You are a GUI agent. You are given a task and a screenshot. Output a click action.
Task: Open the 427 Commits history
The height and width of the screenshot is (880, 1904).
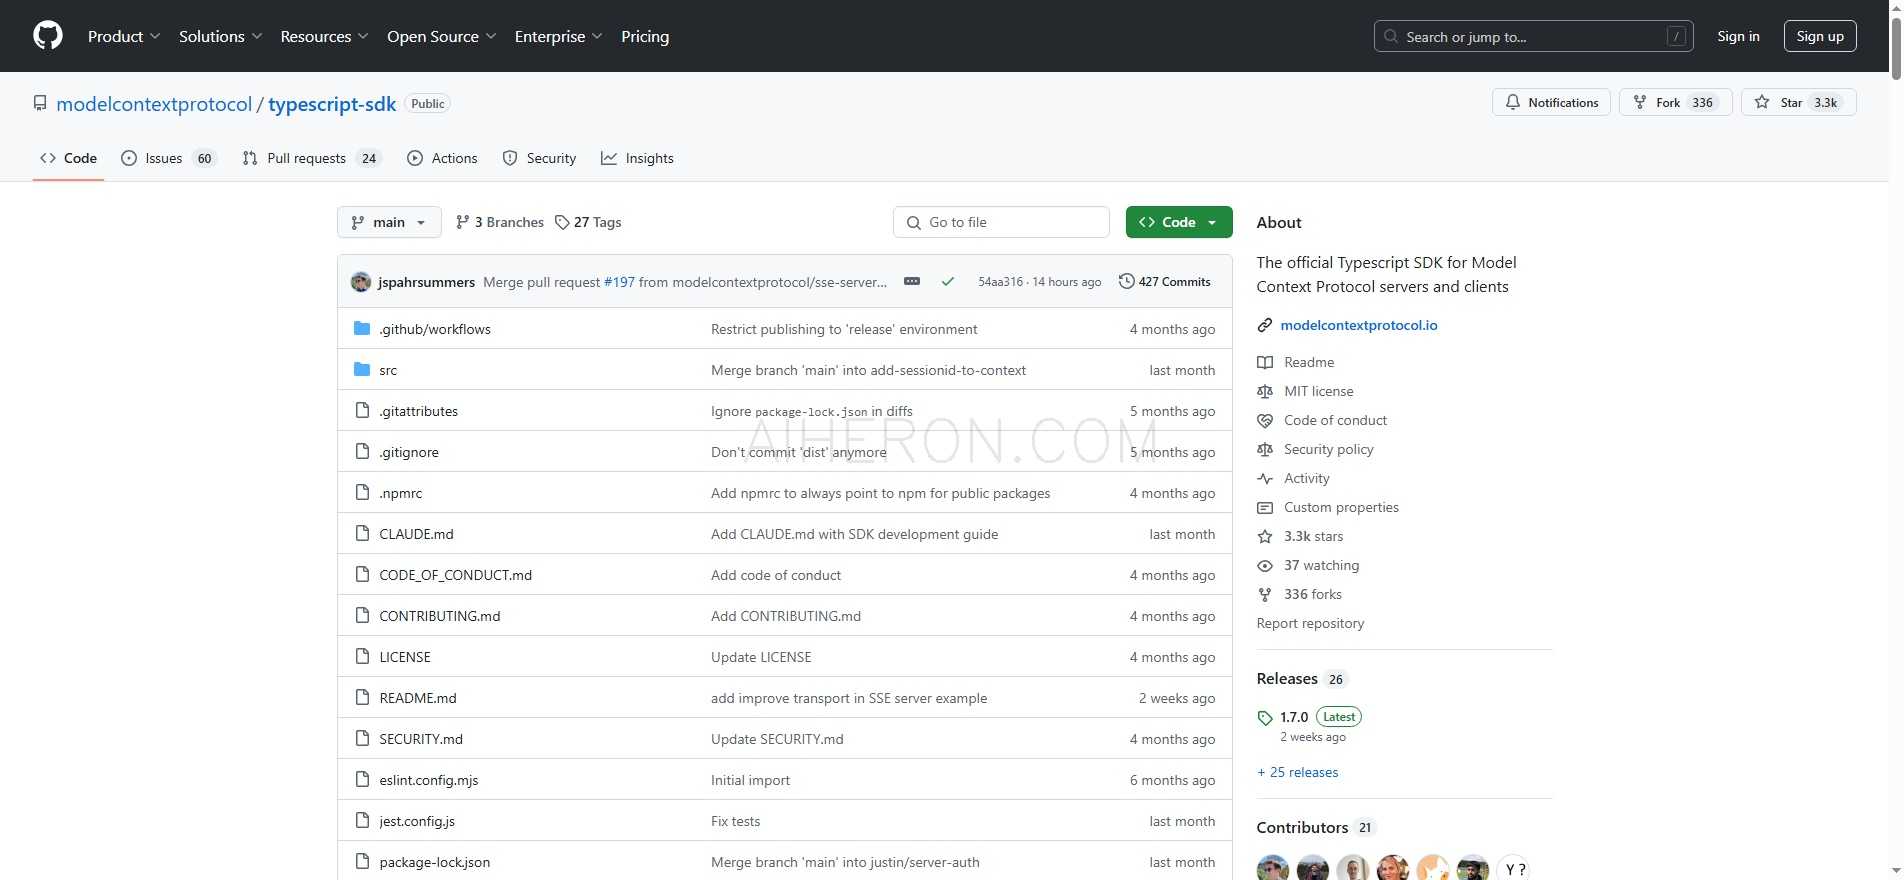[1165, 282]
